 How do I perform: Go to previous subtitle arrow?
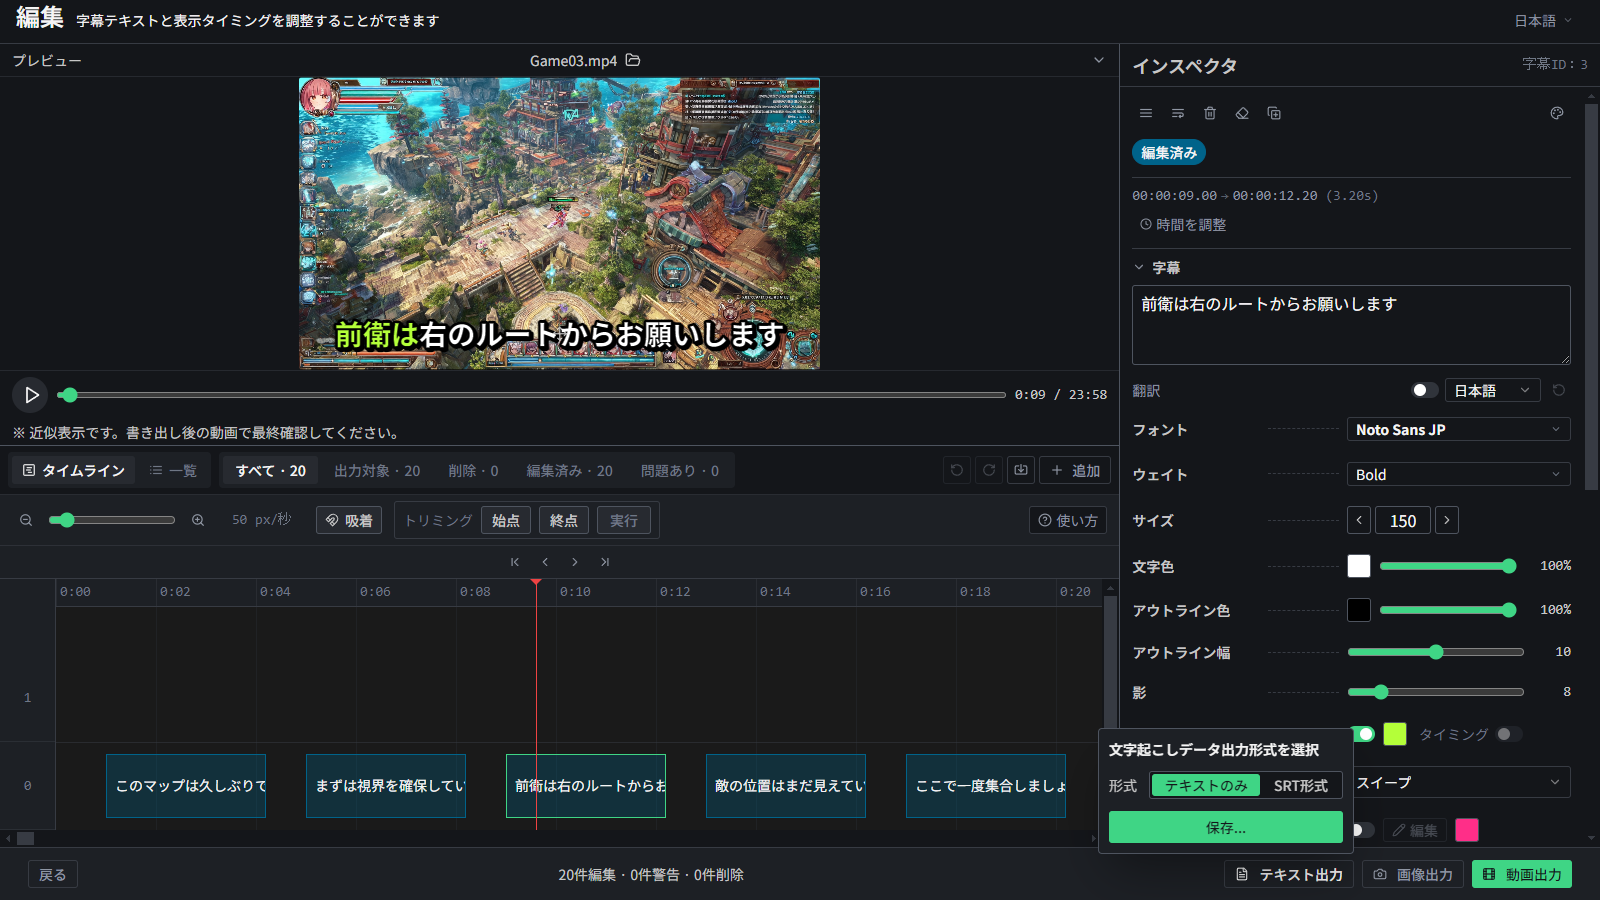click(x=545, y=562)
